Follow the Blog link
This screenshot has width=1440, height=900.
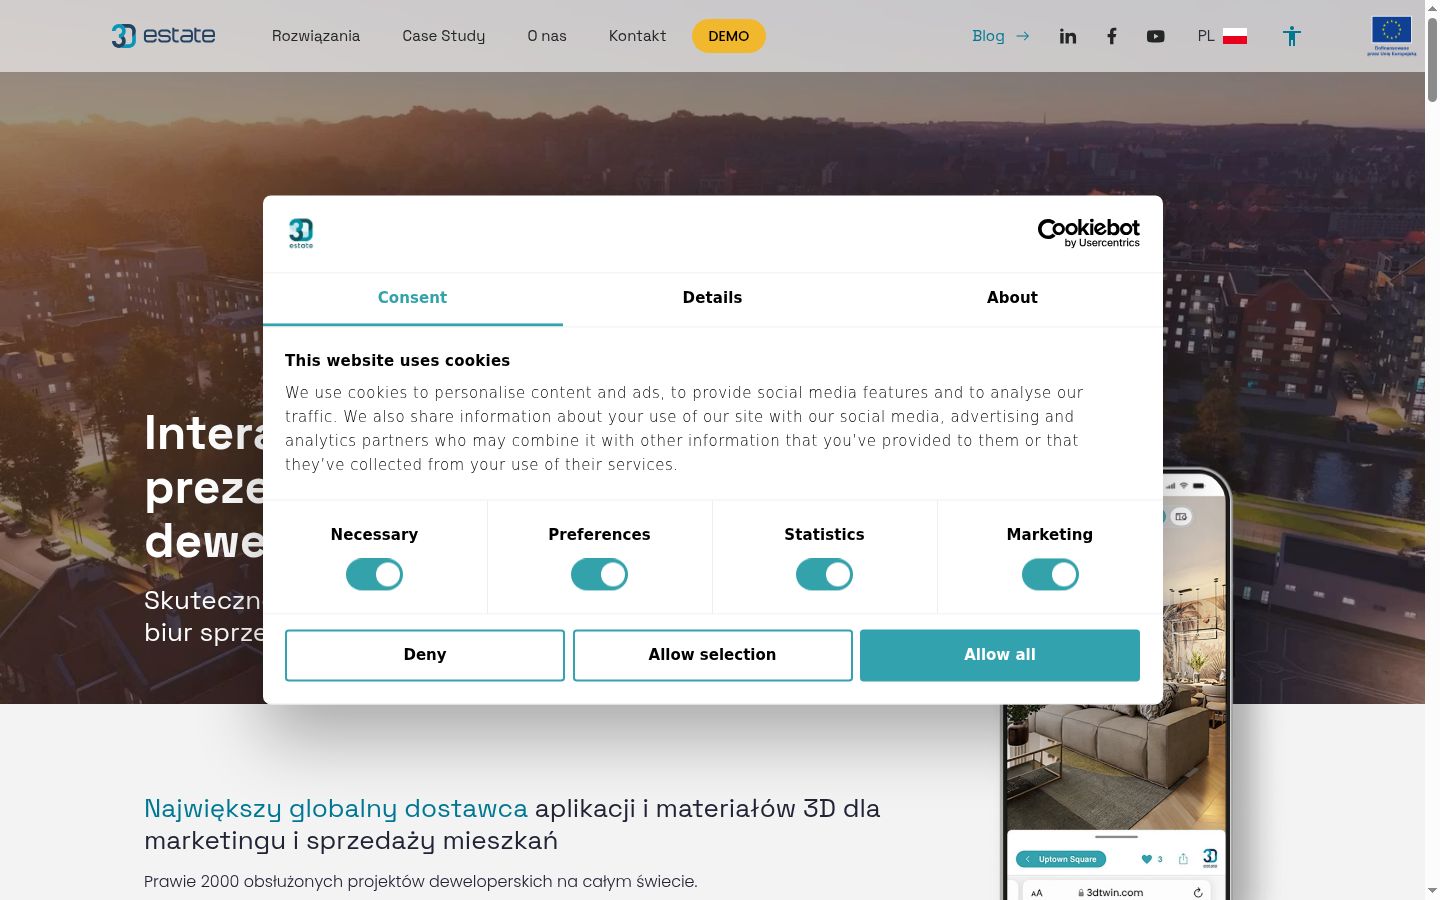coord(1000,36)
